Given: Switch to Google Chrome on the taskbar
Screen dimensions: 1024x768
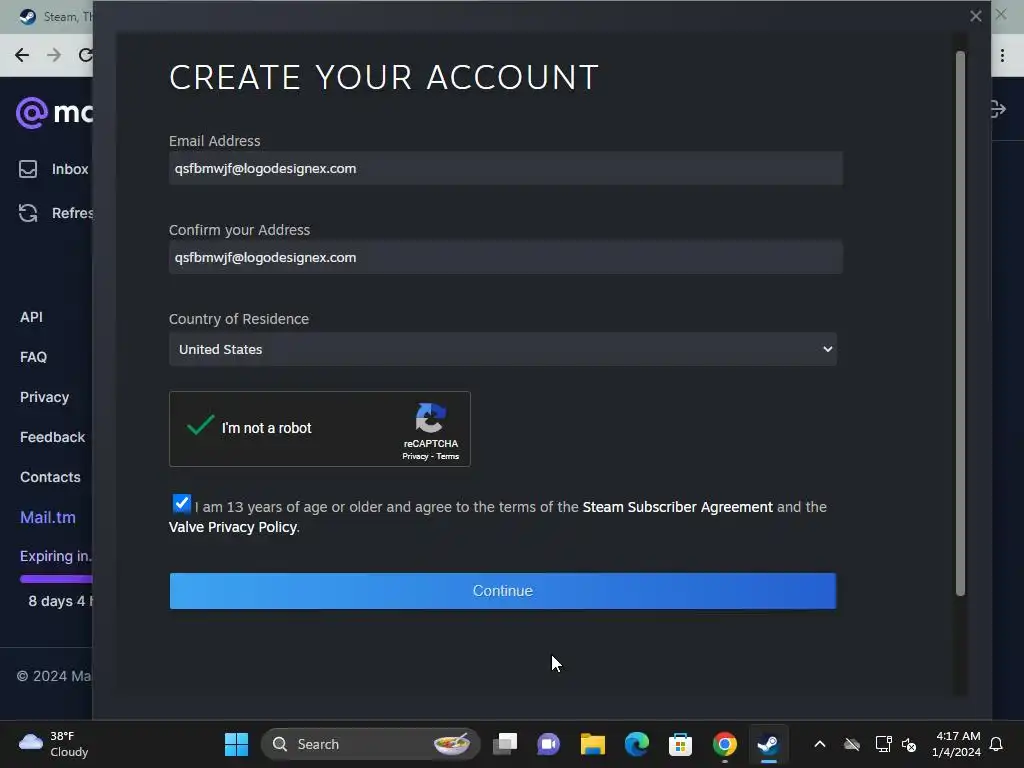Looking at the screenshot, I should [x=724, y=744].
